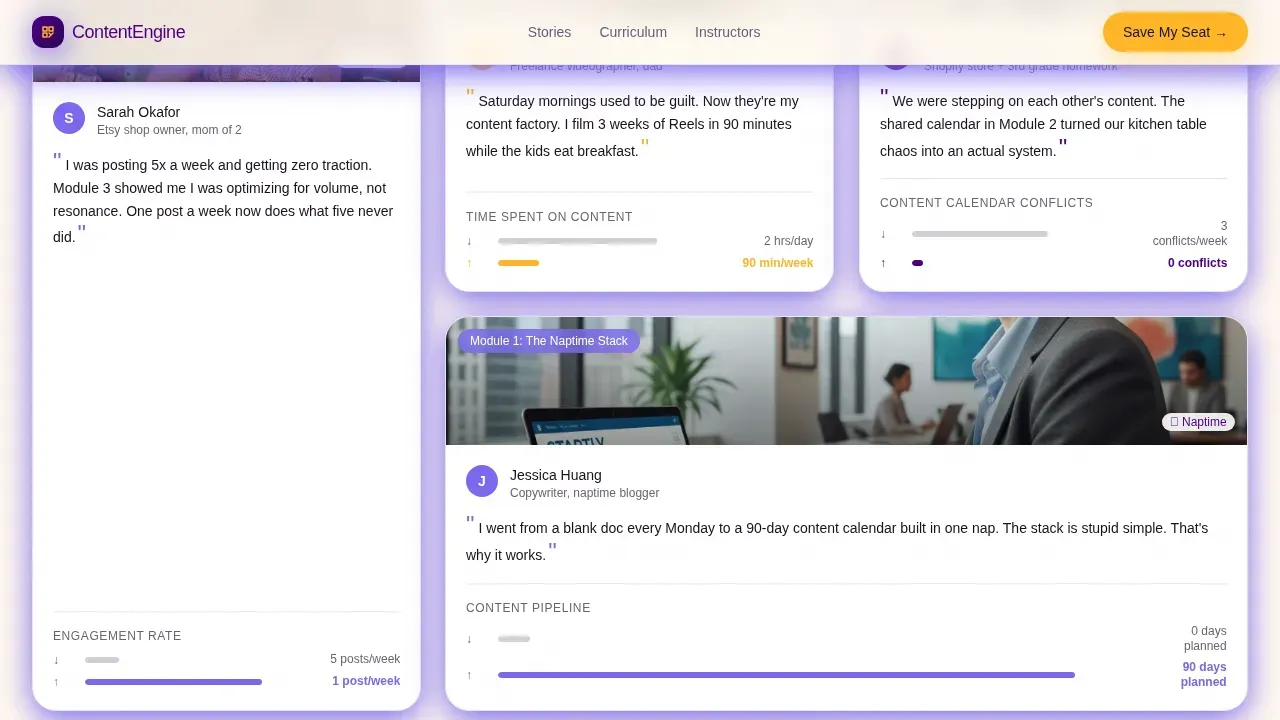Click the ENGAGEMENT RATE heading
1280x720 pixels.
117,636
